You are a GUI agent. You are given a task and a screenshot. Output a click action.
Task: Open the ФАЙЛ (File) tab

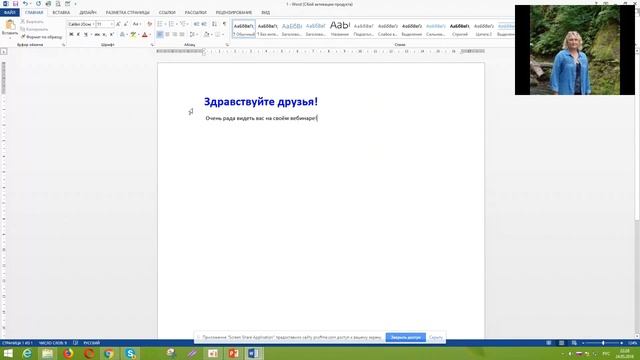10,13
